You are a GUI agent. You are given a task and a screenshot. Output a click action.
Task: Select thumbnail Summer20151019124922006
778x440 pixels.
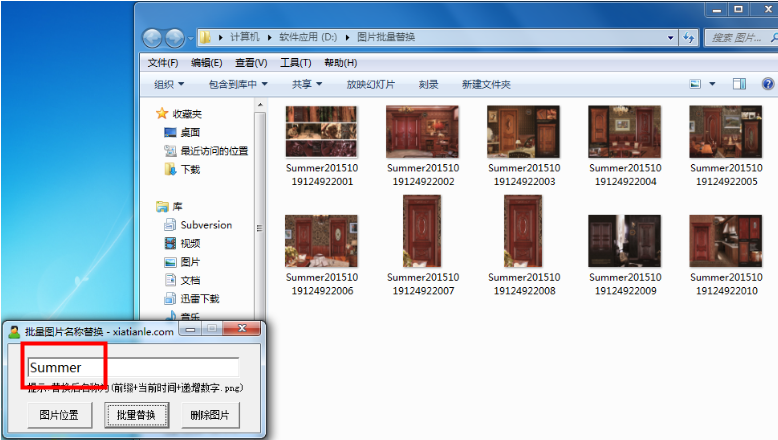[321, 241]
